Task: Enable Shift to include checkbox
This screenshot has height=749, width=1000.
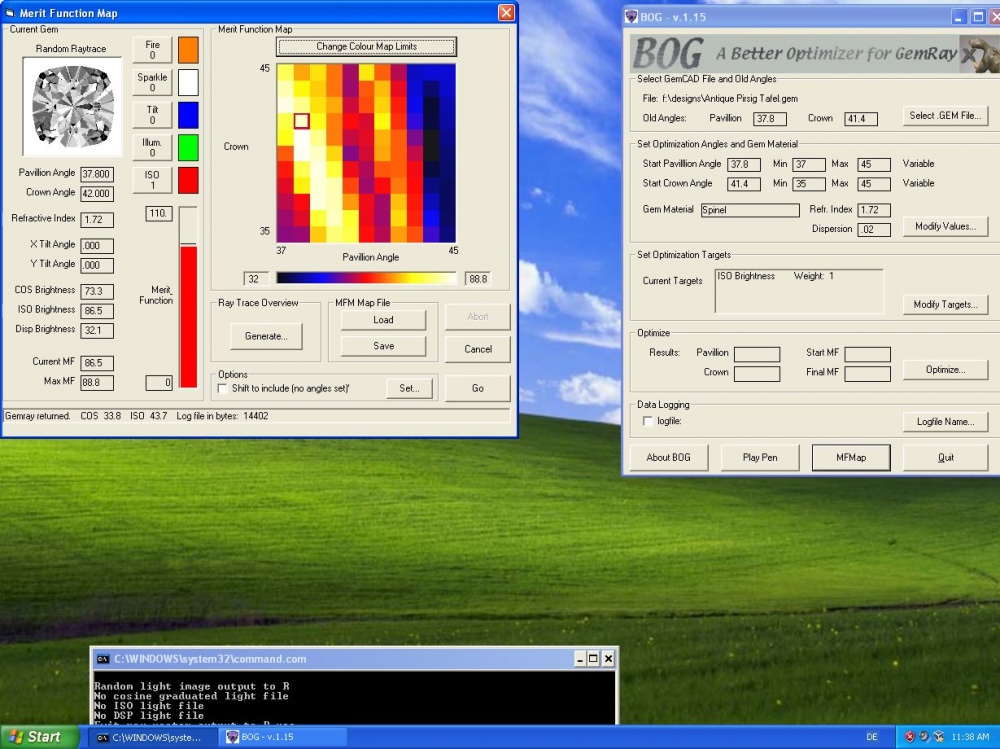Action: pos(223,389)
